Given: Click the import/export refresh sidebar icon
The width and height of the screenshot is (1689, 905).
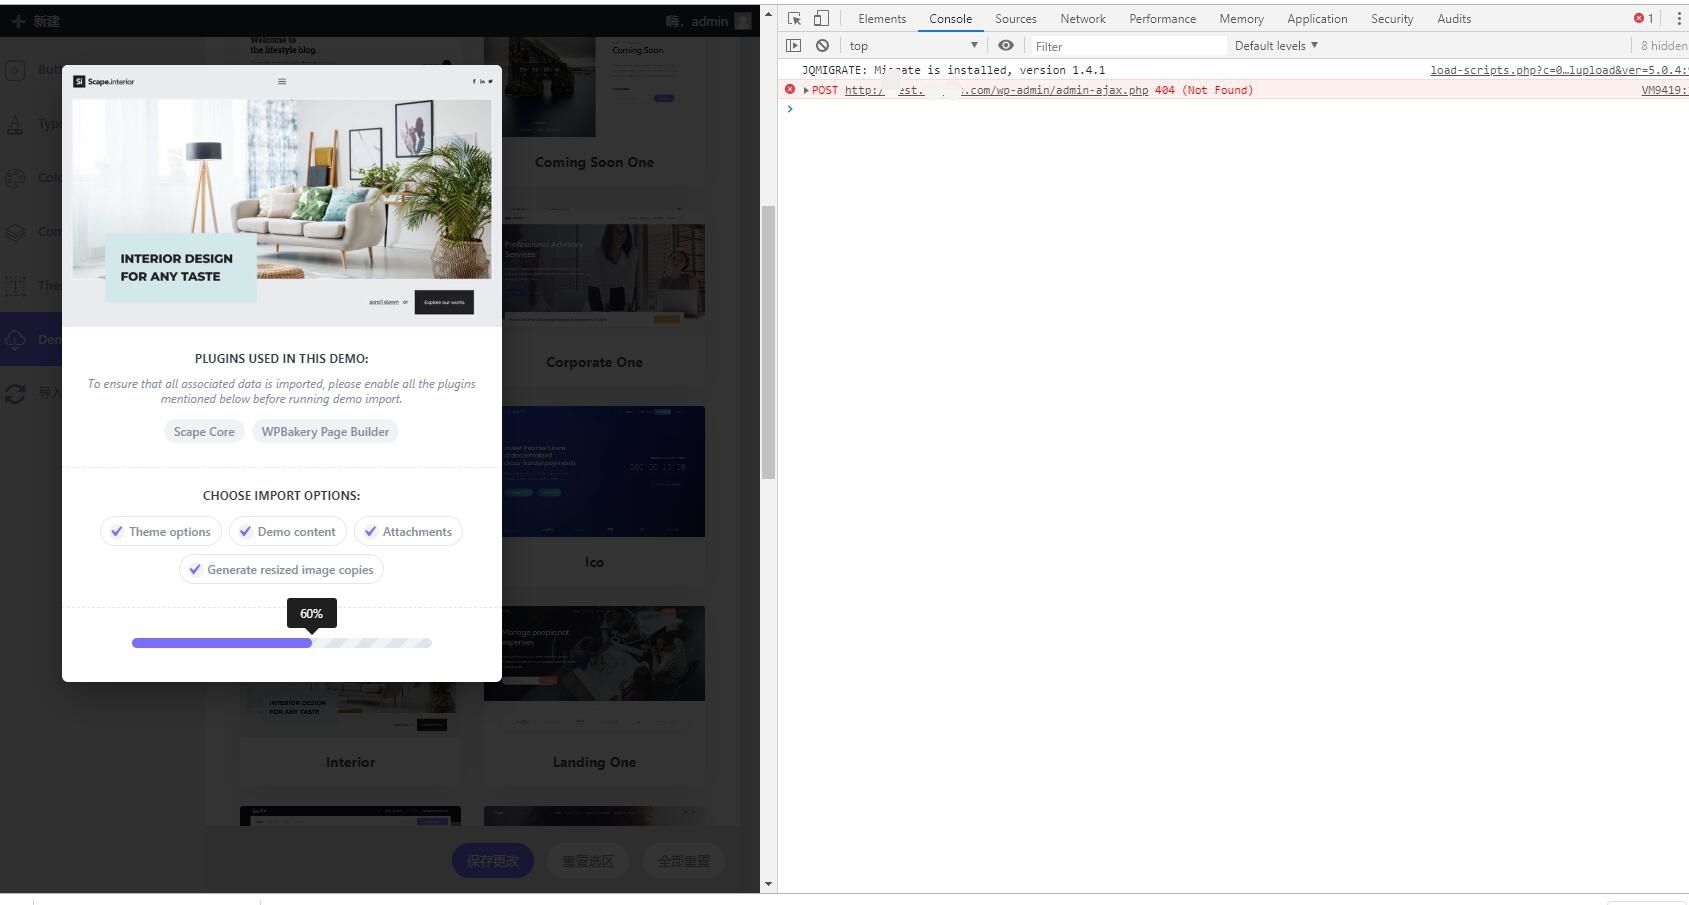Looking at the screenshot, I should coord(15,394).
